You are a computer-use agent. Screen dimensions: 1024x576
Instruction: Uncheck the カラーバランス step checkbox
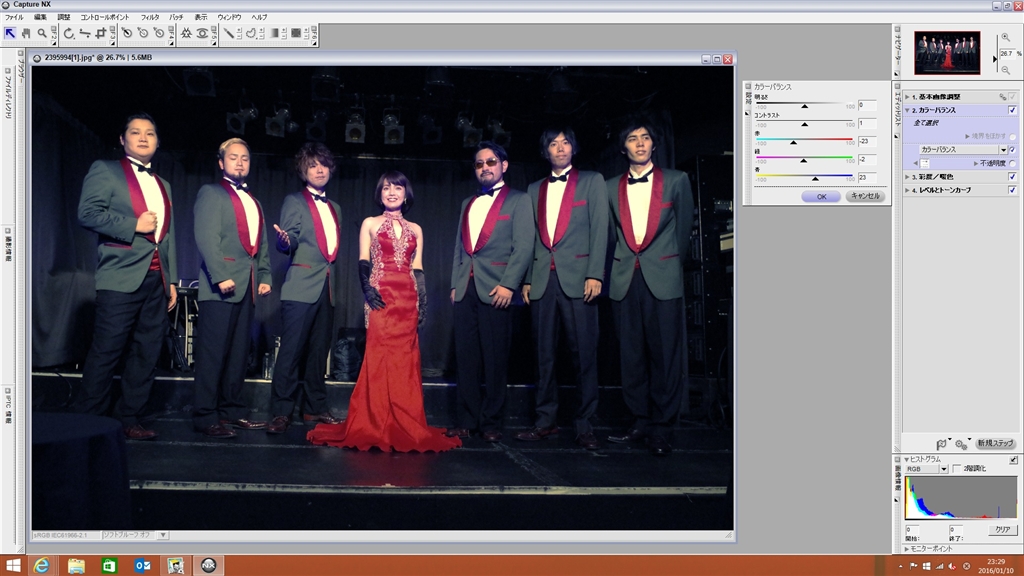(x=1012, y=110)
